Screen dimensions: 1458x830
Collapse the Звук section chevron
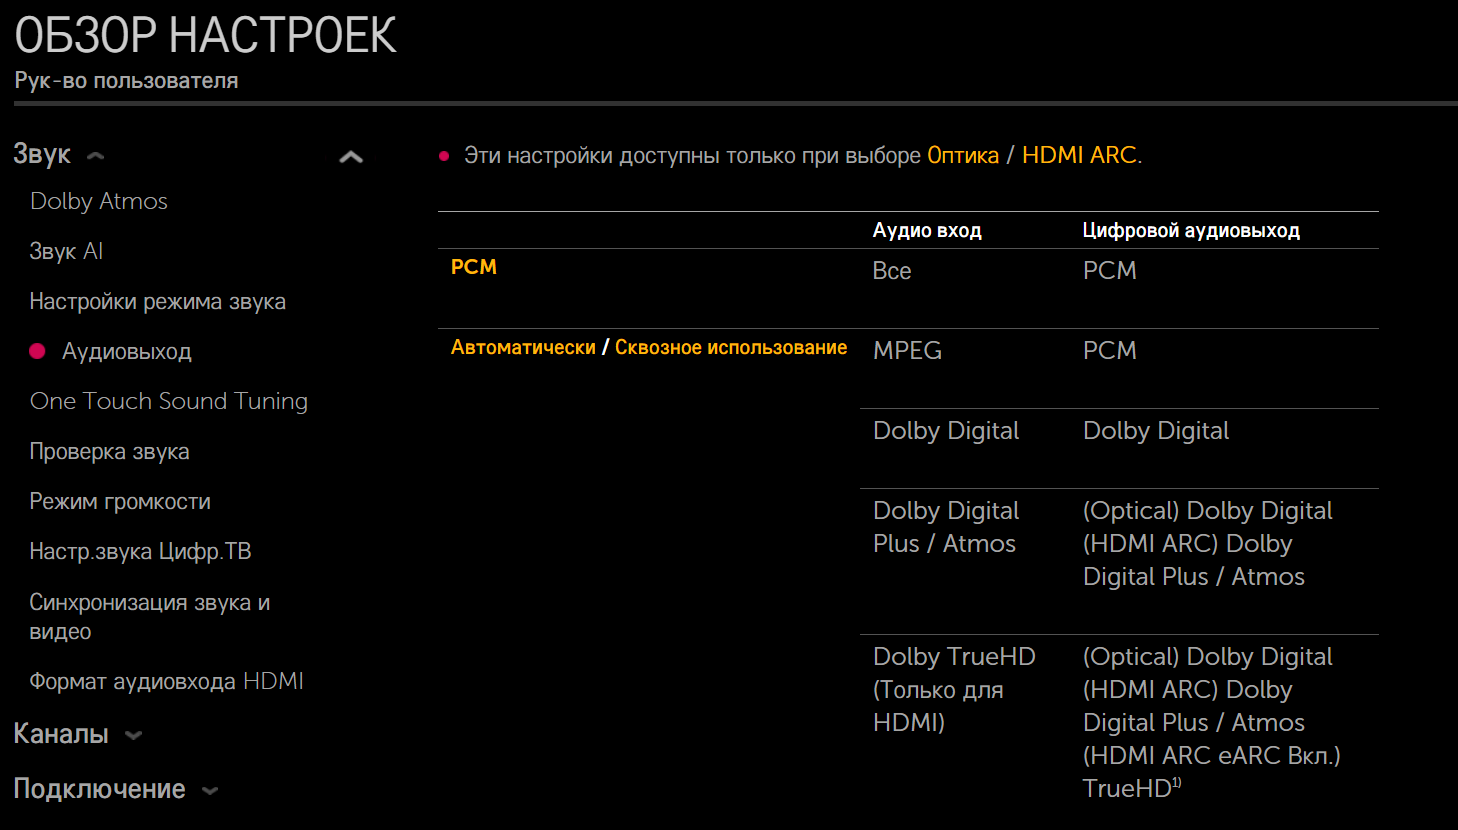pos(96,156)
